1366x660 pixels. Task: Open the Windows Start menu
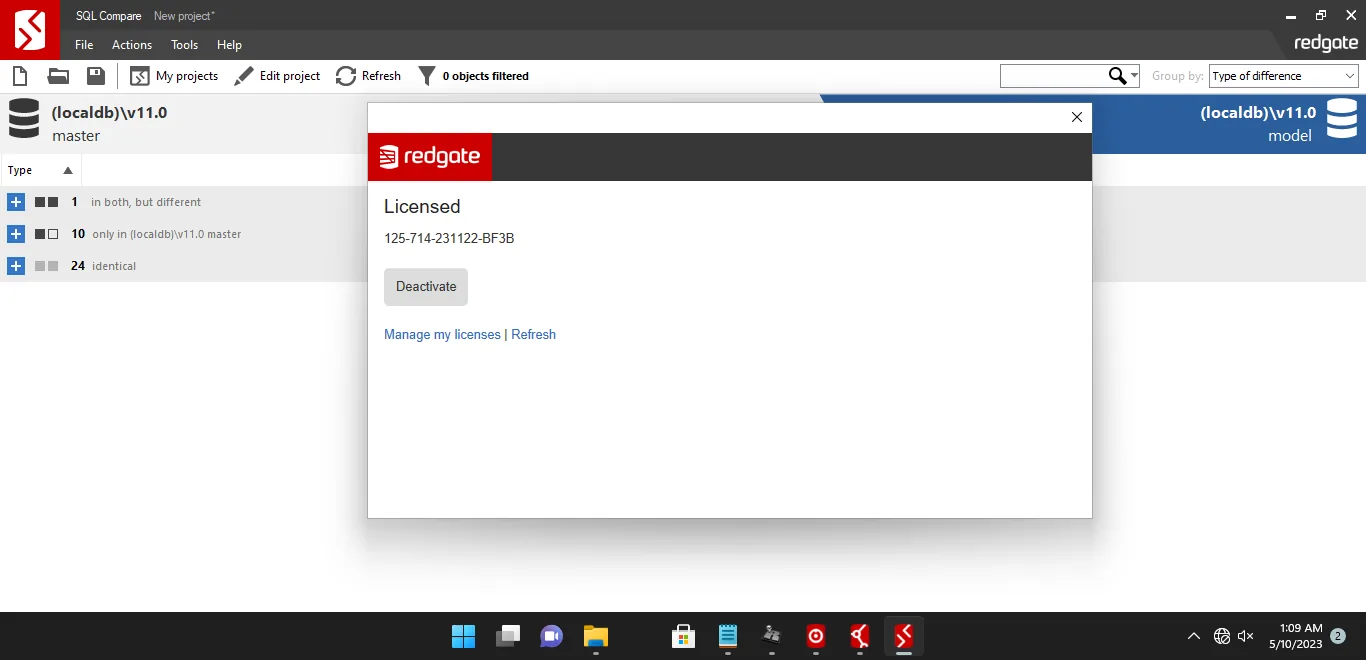tap(463, 636)
